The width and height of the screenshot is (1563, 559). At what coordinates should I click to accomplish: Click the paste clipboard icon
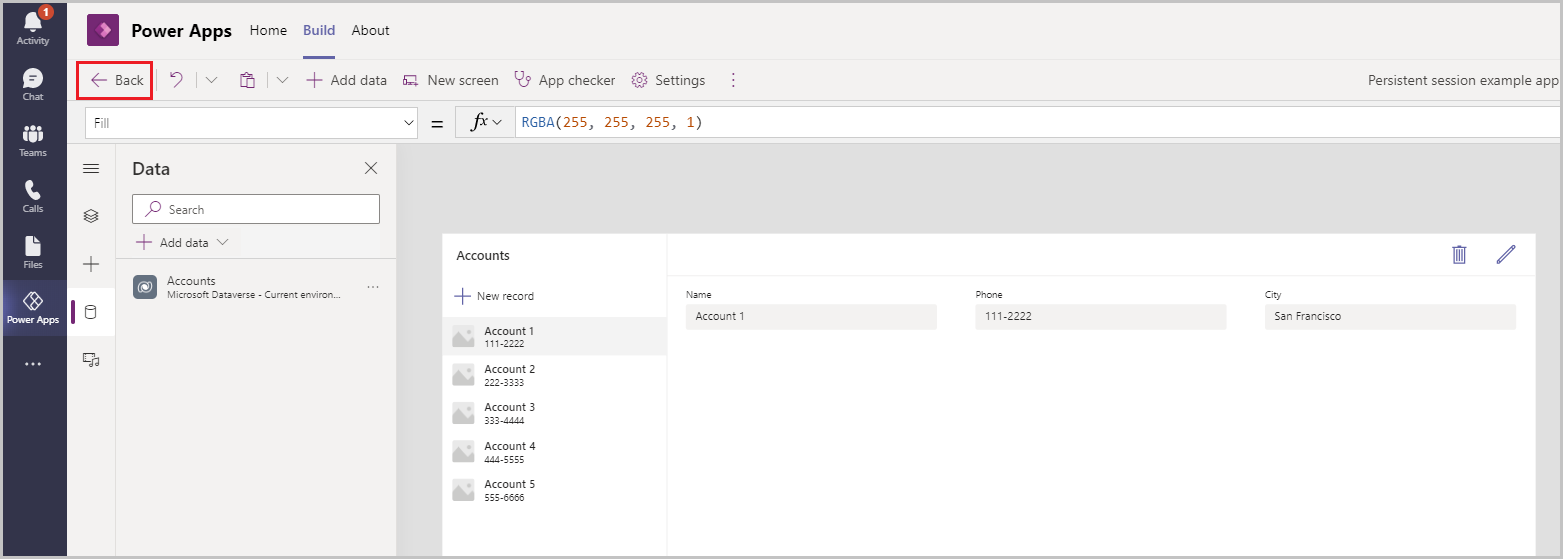pyautogui.click(x=247, y=80)
